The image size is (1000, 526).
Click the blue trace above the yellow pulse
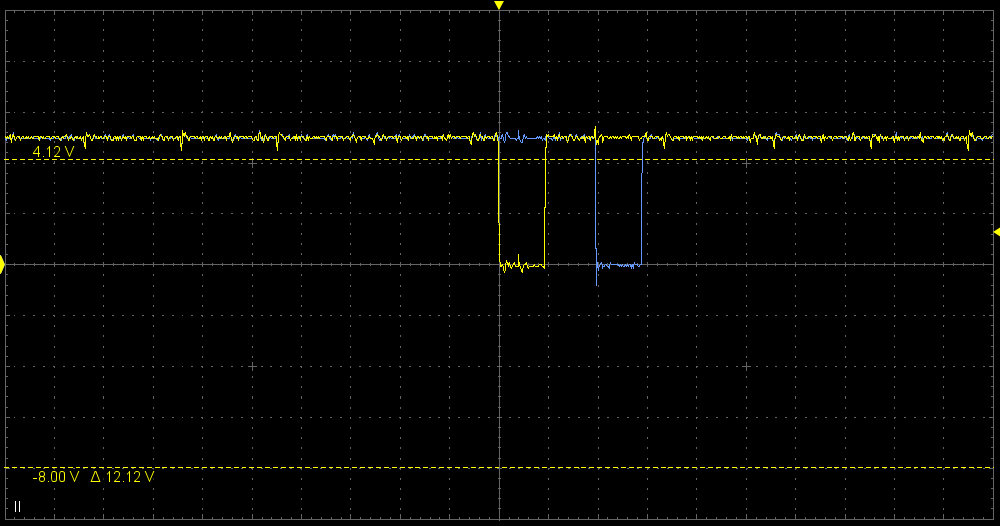(522, 137)
